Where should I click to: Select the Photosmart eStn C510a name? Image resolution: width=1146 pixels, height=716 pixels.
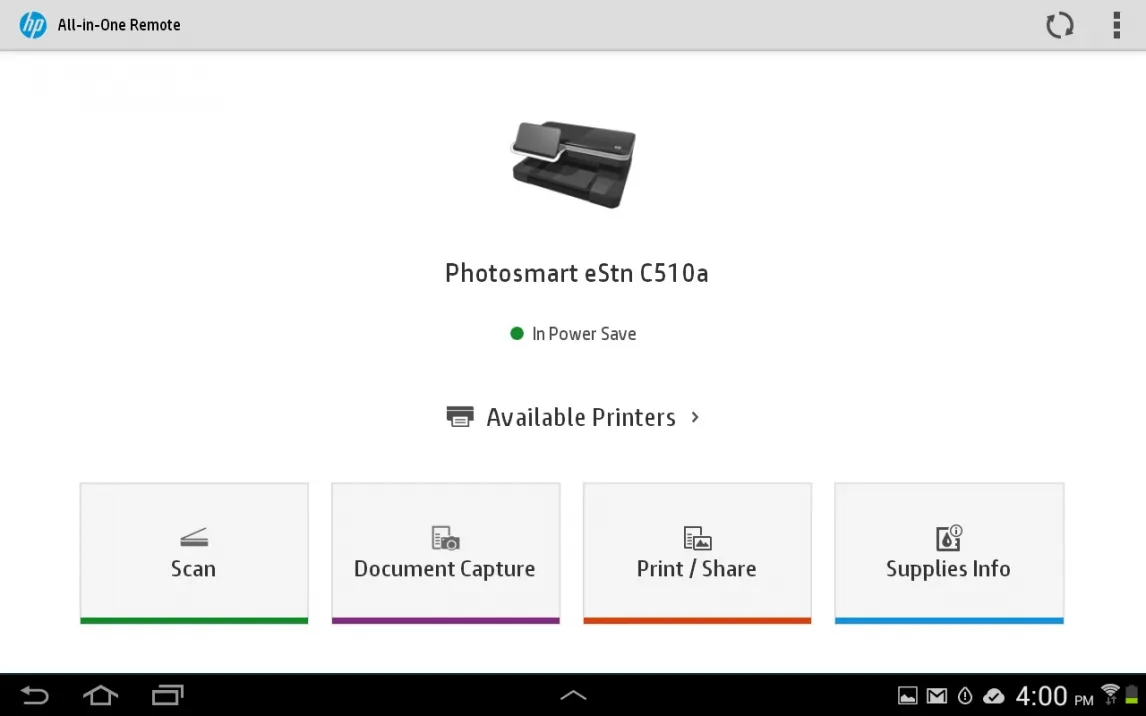tap(576, 273)
